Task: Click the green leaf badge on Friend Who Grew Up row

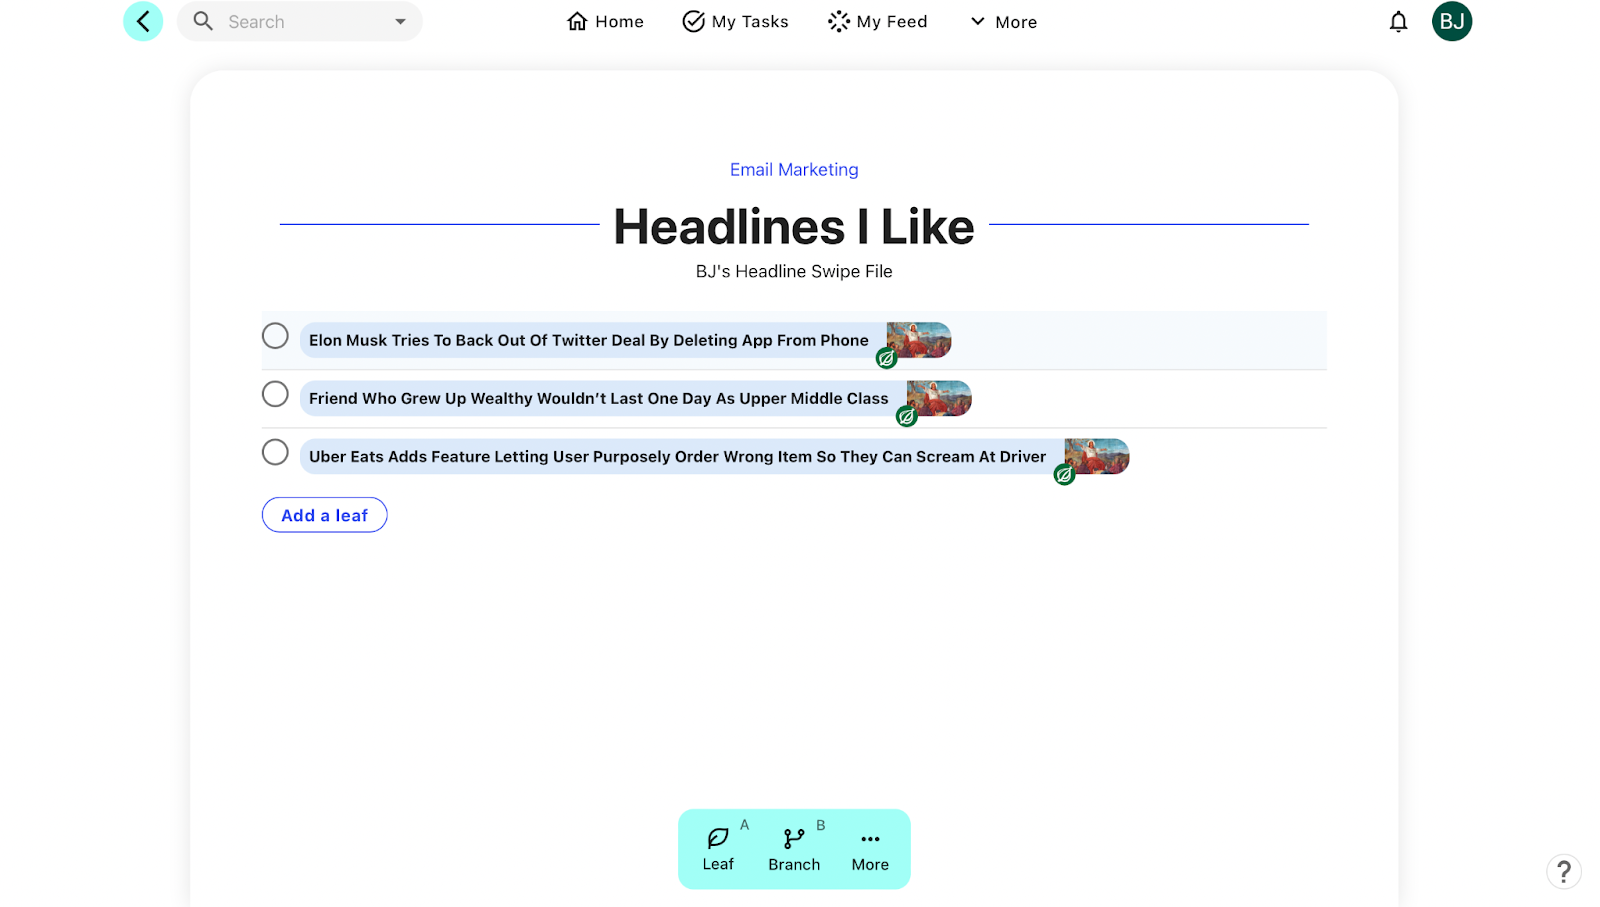Action: coord(906,416)
